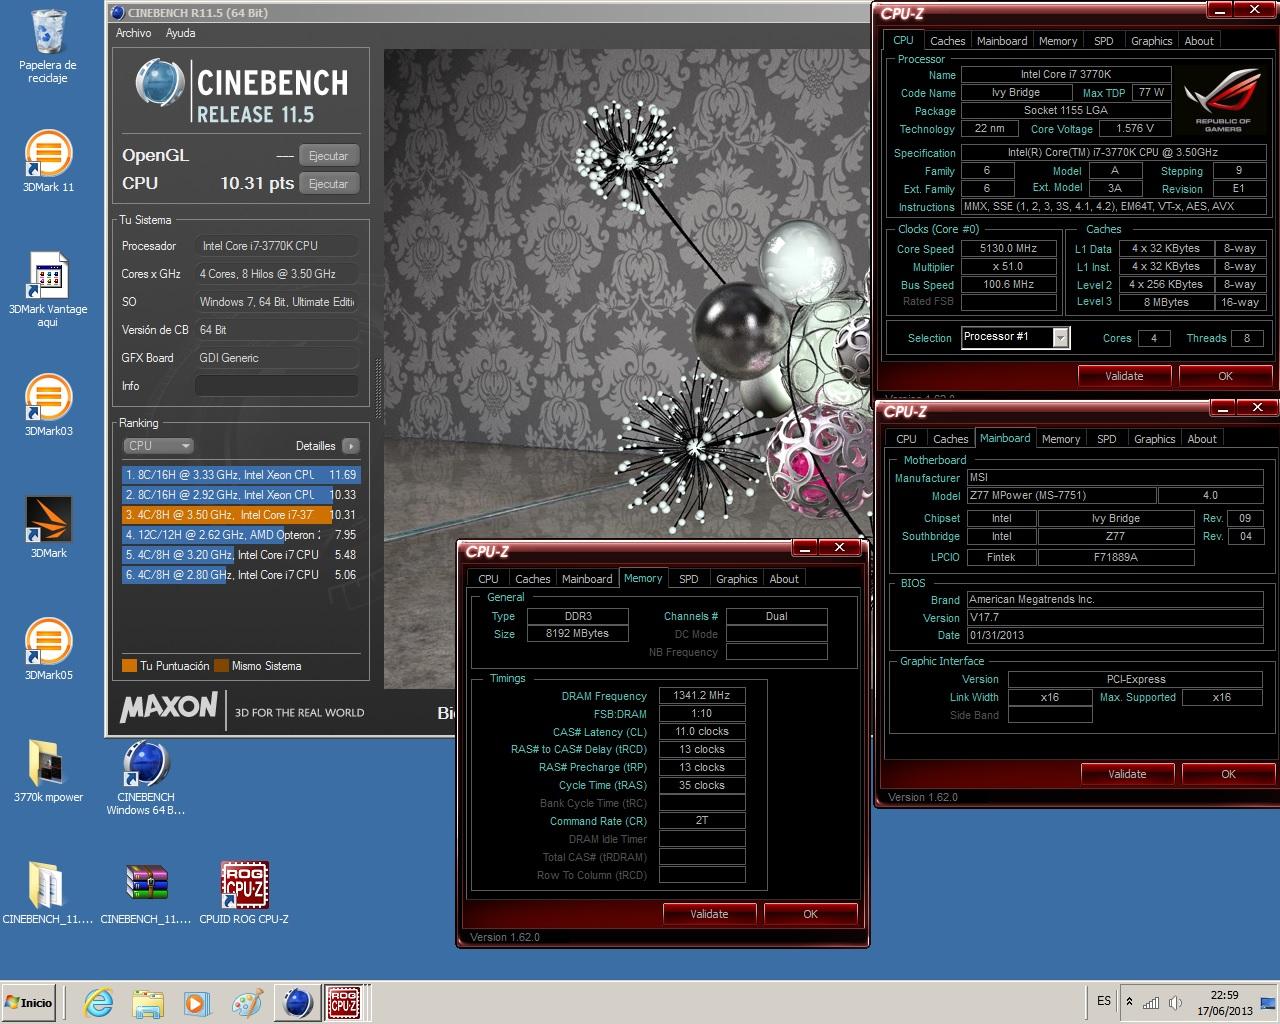Open the Papelera de reciclaje icon
The width and height of the screenshot is (1280, 1024).
(48, 46)
